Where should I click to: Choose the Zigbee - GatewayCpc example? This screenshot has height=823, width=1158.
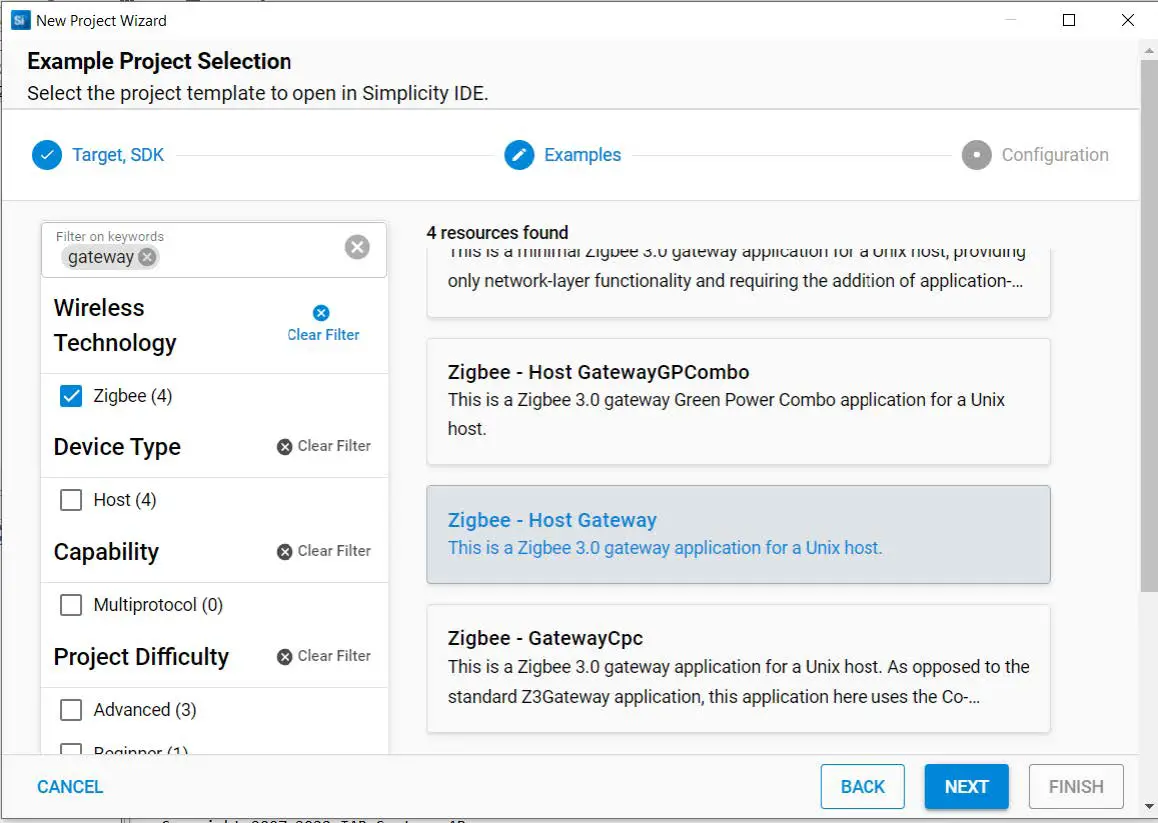[738, 667]
